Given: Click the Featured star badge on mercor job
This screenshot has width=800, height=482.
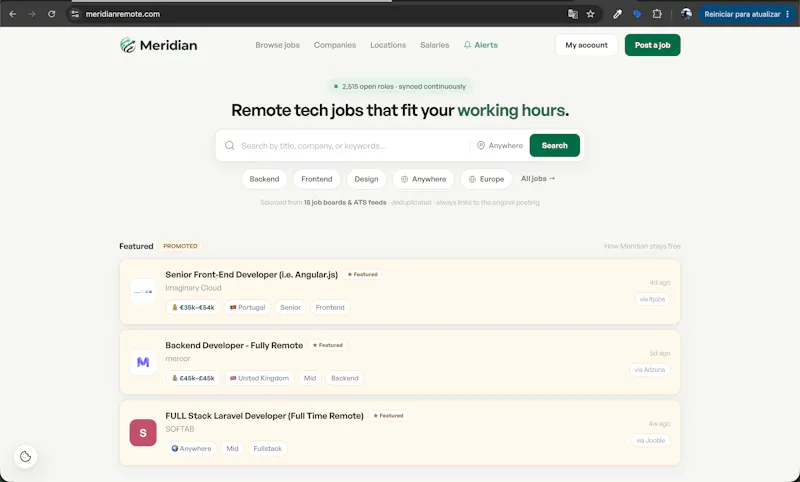Looking at the screenshot, I should 328,345.
